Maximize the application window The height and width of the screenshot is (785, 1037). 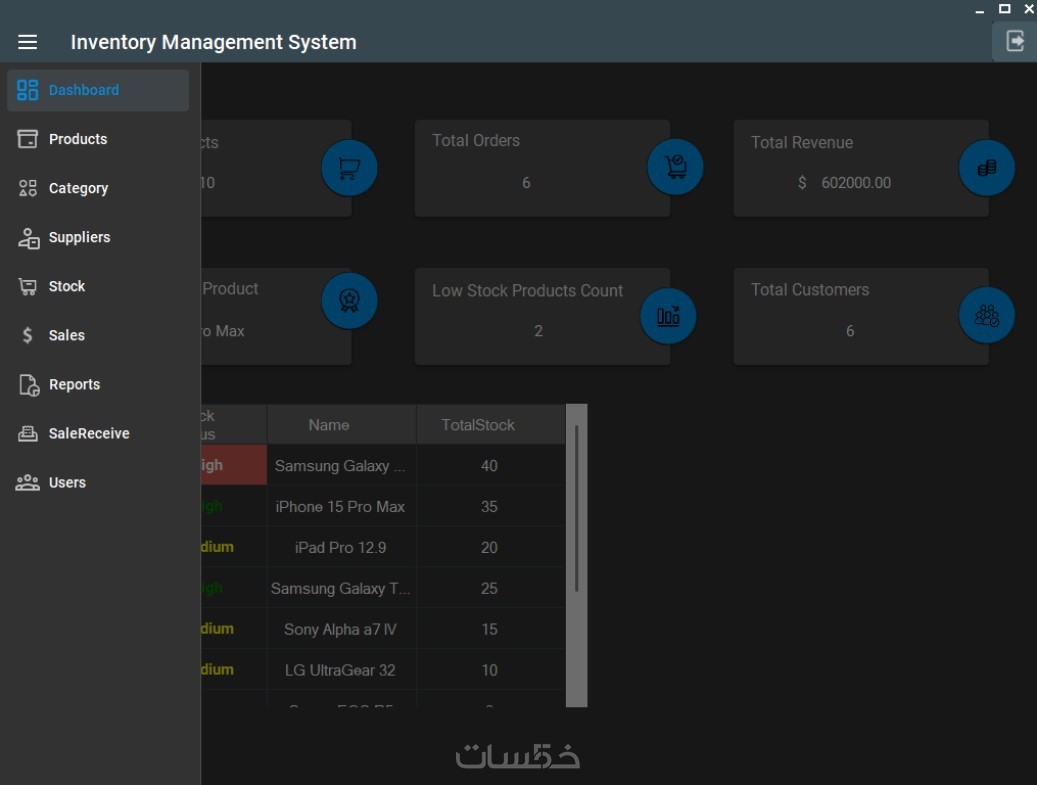(1004, 9)
